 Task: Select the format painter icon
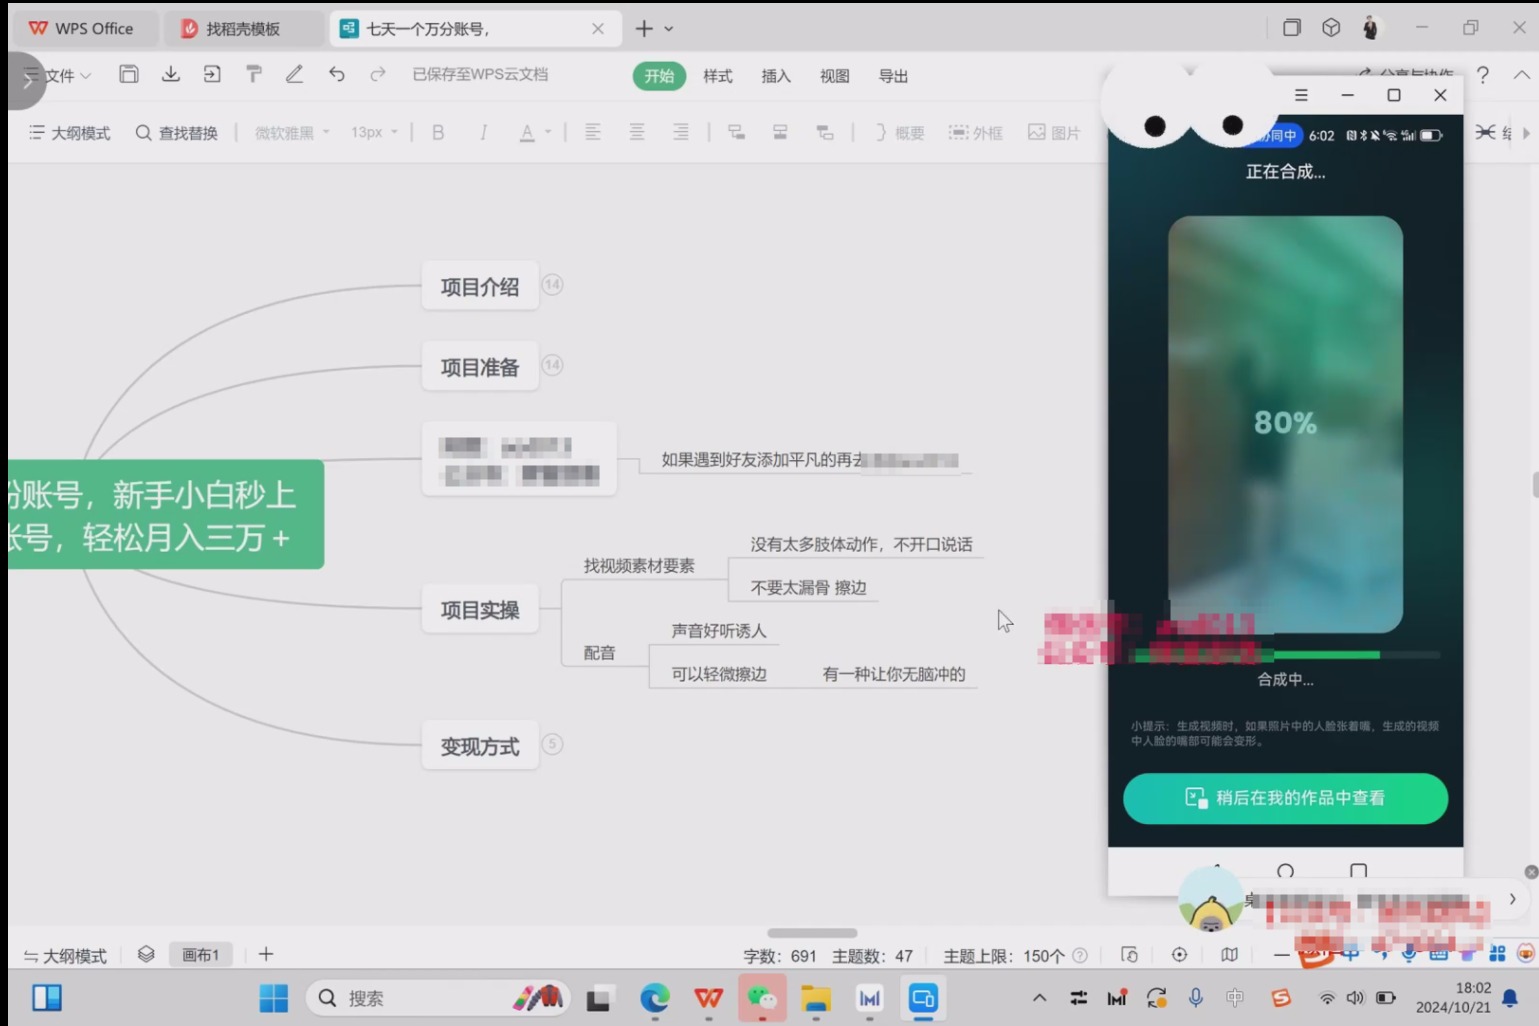[254, 74]
